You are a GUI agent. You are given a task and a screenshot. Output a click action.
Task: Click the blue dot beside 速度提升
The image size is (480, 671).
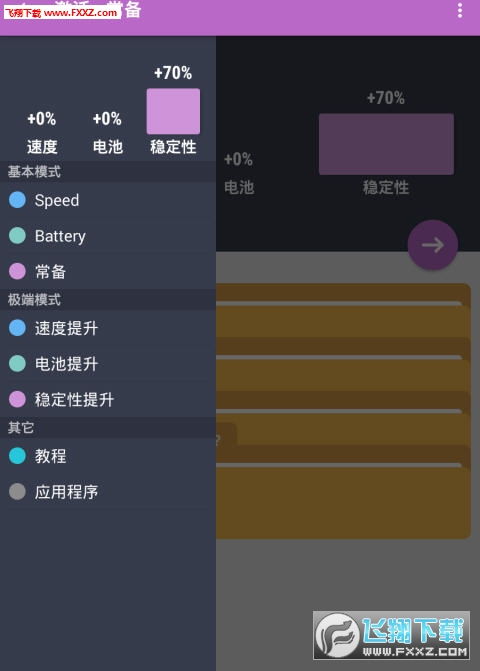tap(18, 328)
